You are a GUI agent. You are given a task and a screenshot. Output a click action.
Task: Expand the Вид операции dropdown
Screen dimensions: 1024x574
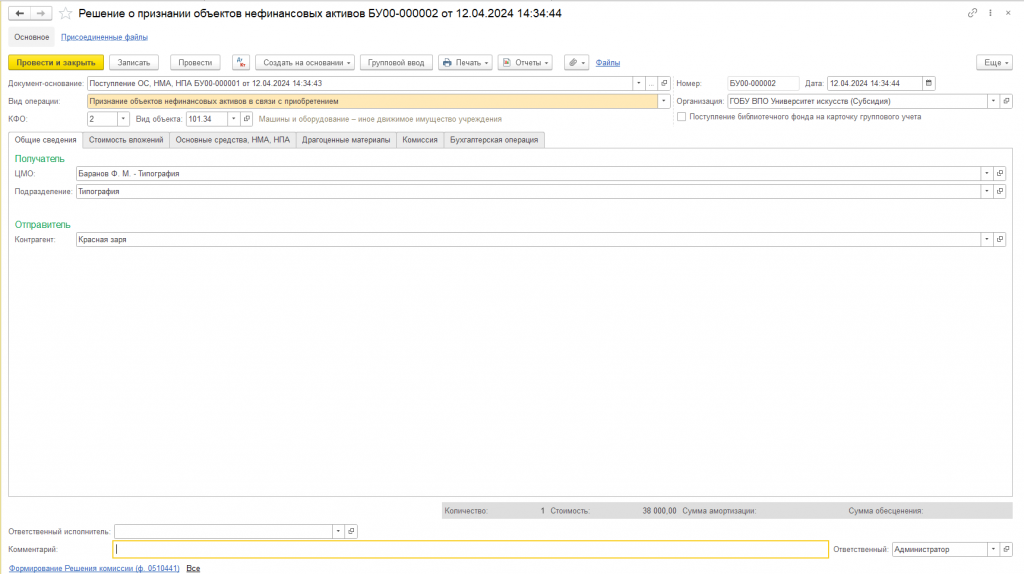pos(664,101)
